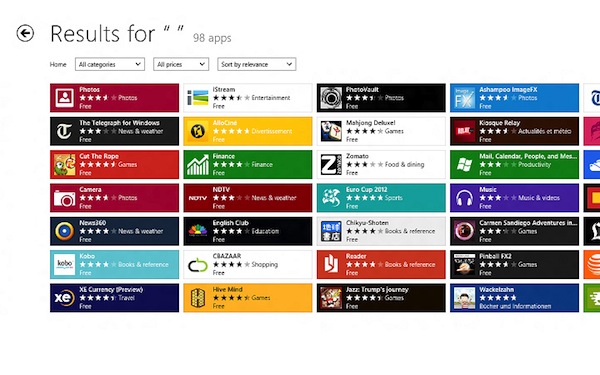The image size is (600, 375).
Task: Select the Mail, Calendar, People Windows icon
Action: (x=464, y=165)
